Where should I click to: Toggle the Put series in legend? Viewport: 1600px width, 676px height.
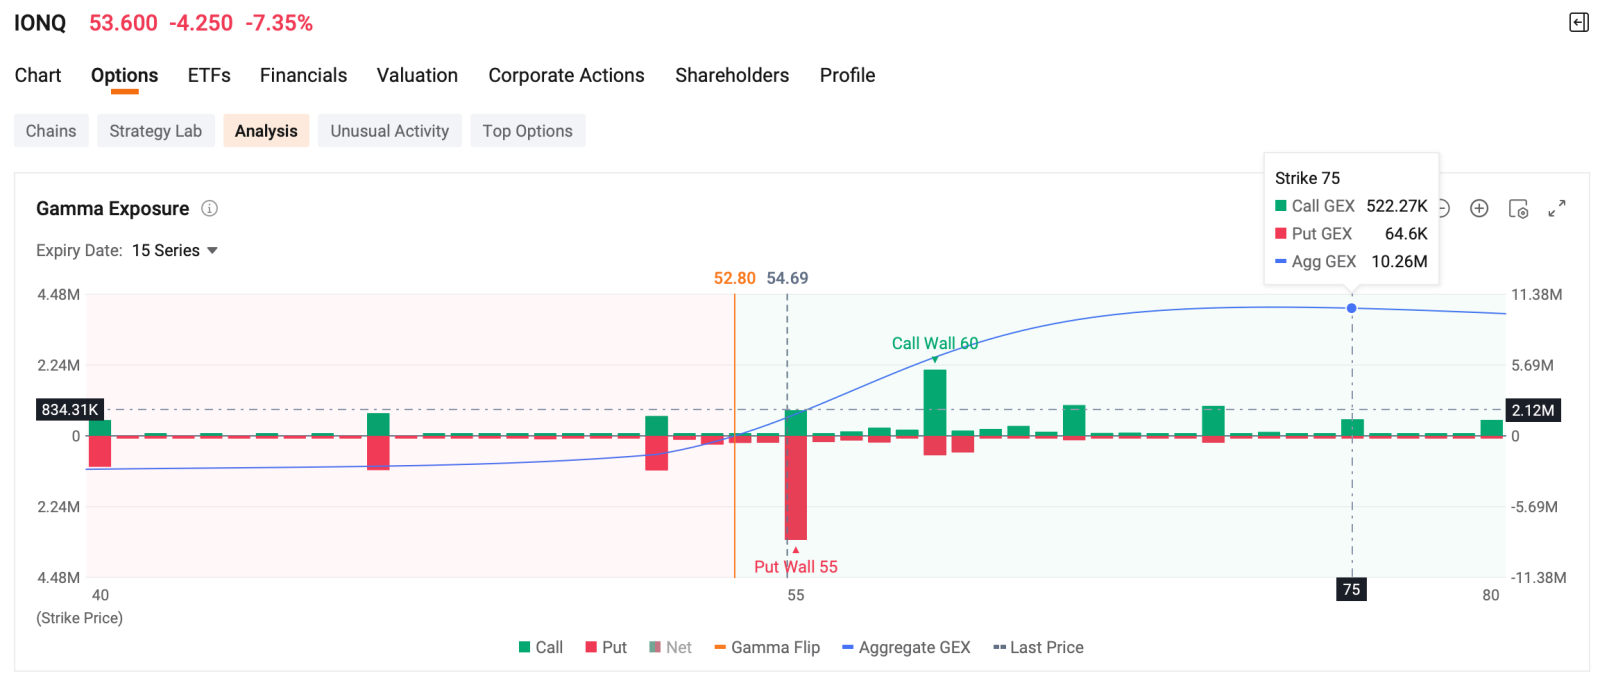pyautogui.click(x=606, y=647)
